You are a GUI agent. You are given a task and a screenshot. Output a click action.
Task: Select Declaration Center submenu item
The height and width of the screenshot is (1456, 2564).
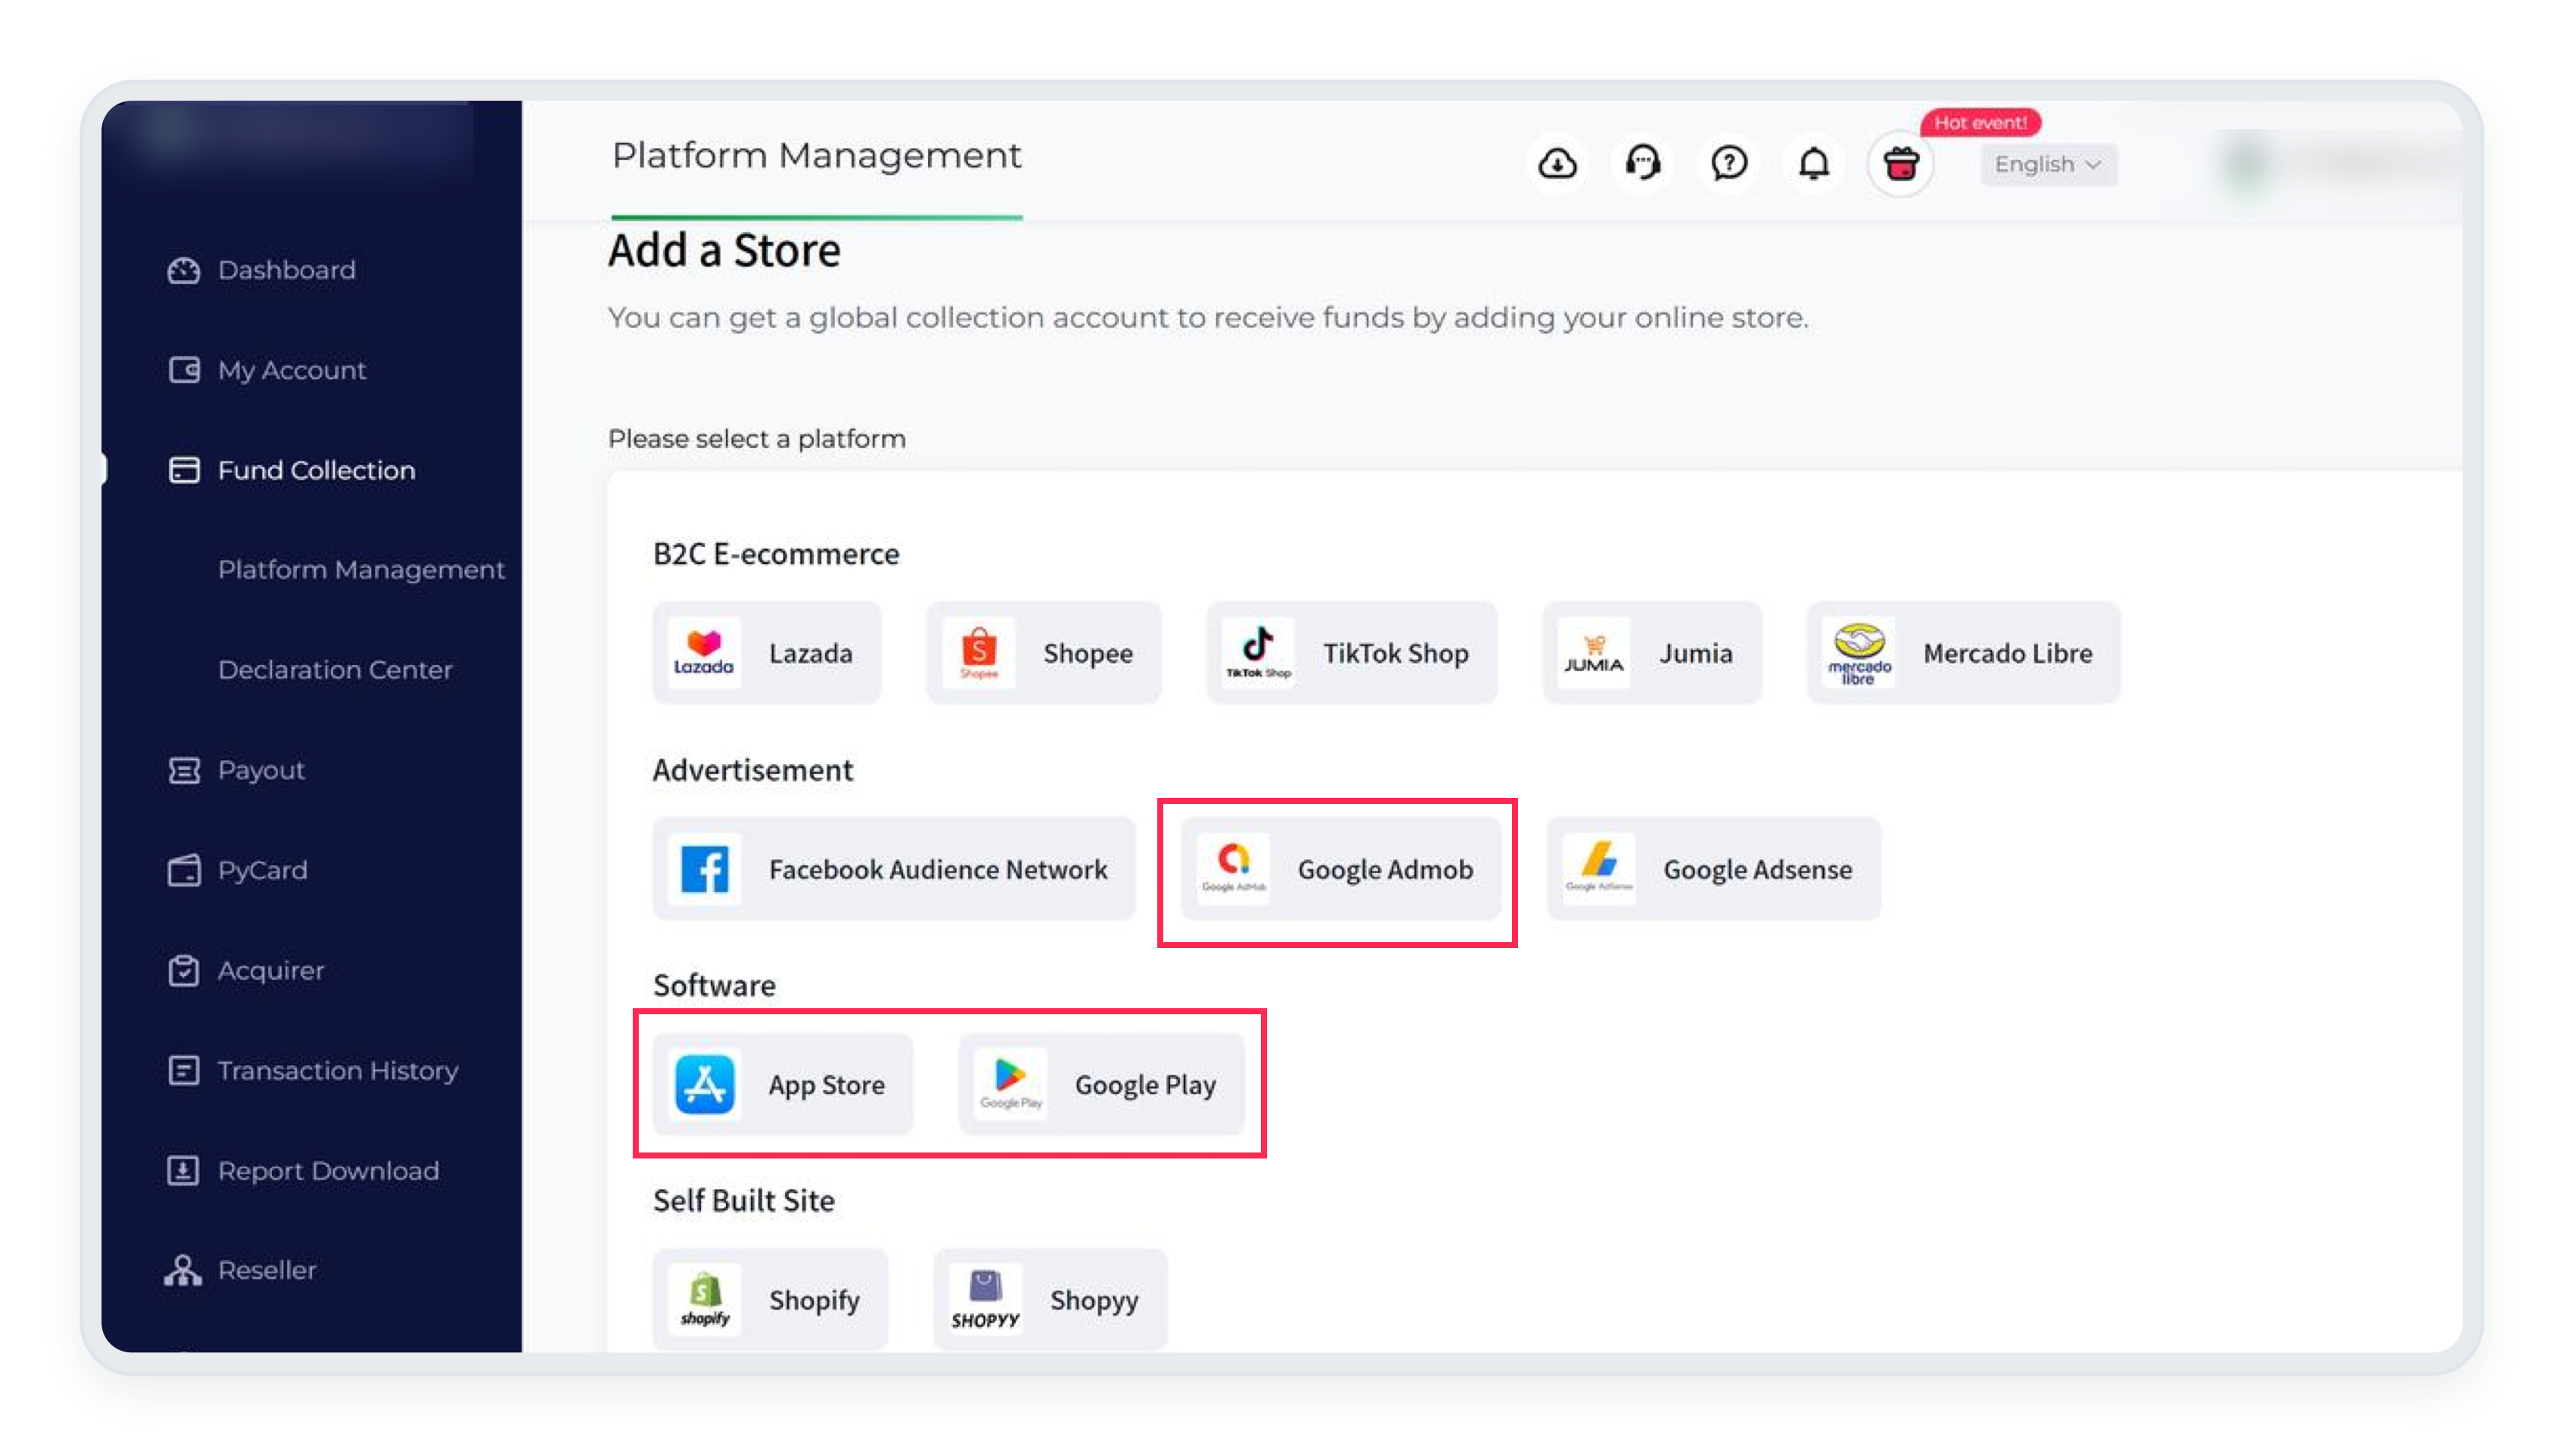tap(335, 670)
